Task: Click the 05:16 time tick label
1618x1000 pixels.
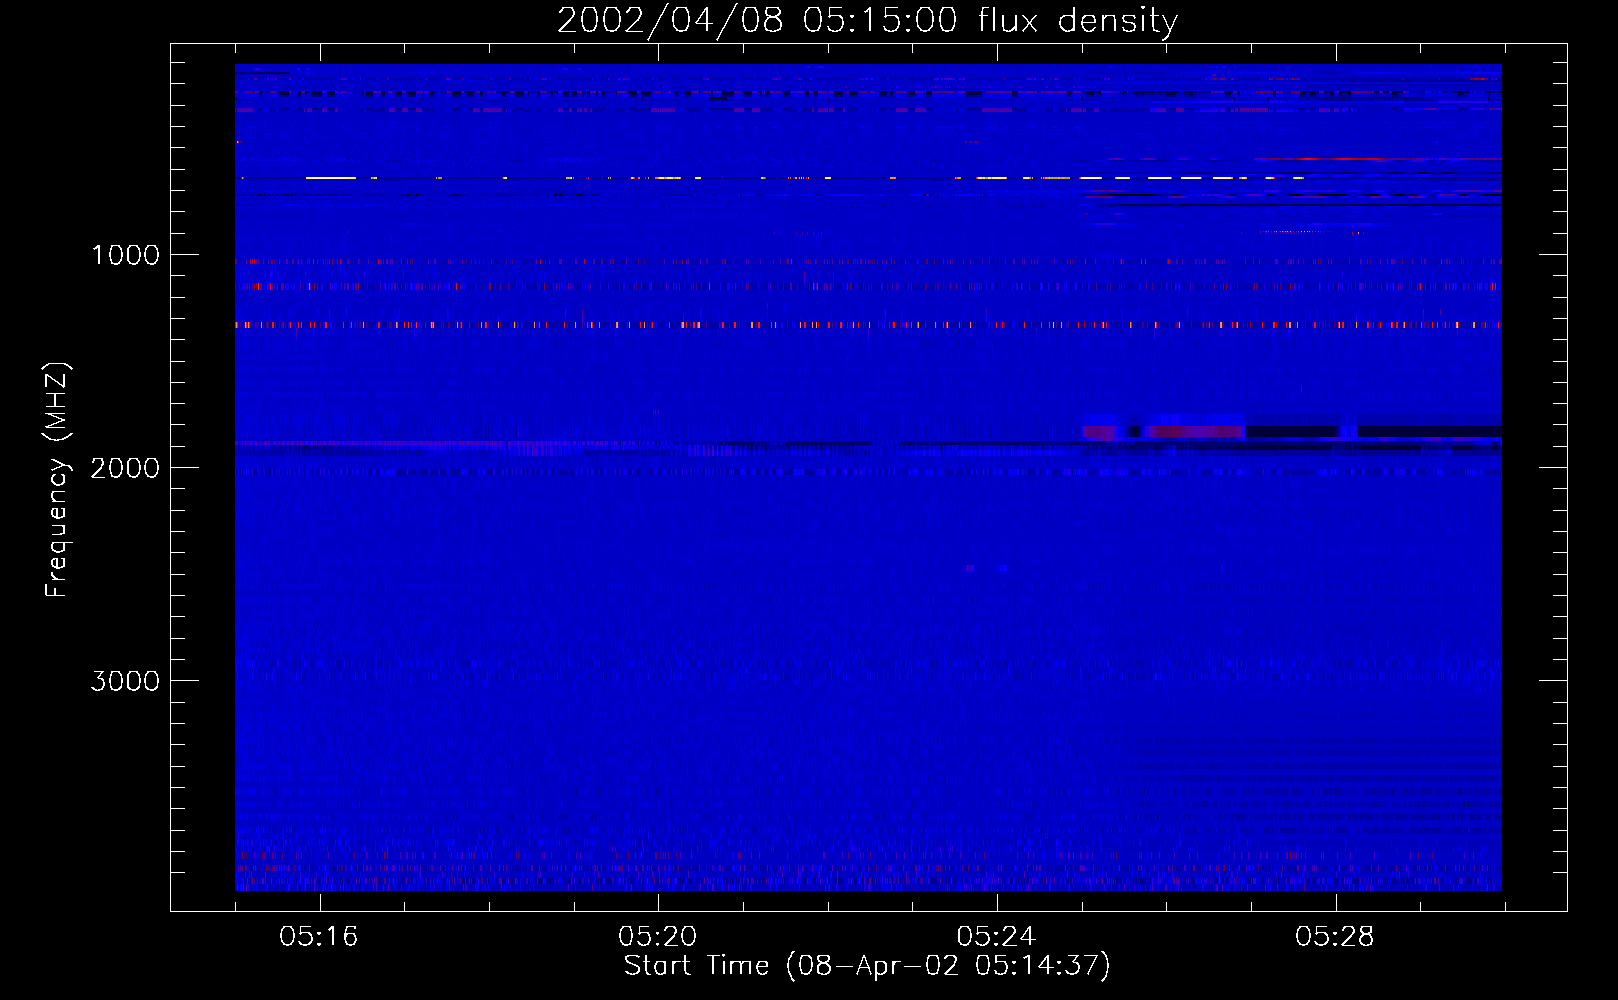Action: (319, 936)
